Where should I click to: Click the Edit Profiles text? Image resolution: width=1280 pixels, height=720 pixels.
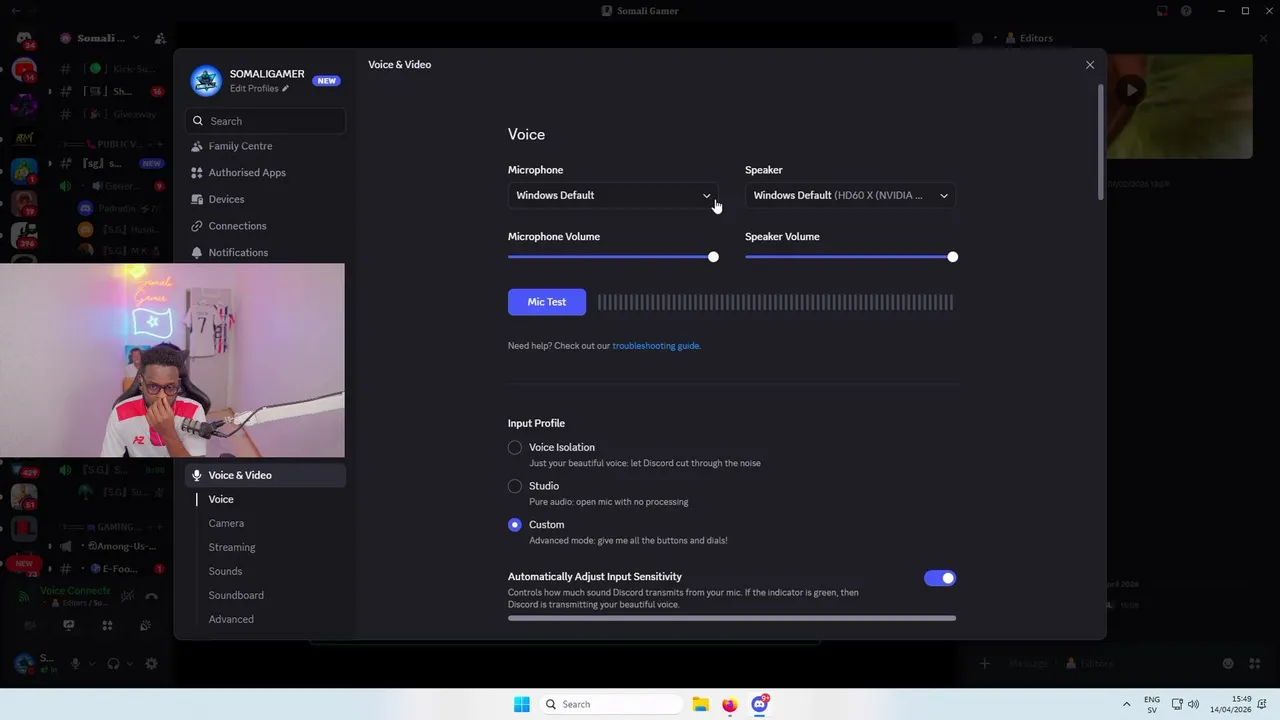coord(254,89)
